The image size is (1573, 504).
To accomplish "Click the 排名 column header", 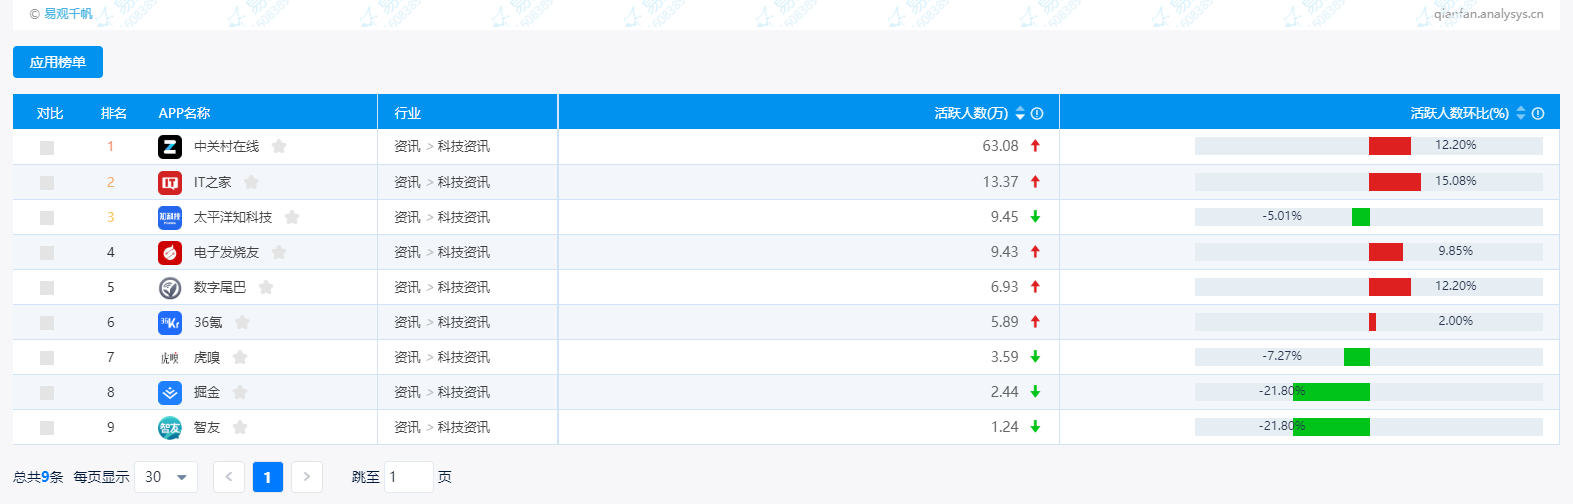I will (114, 113).
